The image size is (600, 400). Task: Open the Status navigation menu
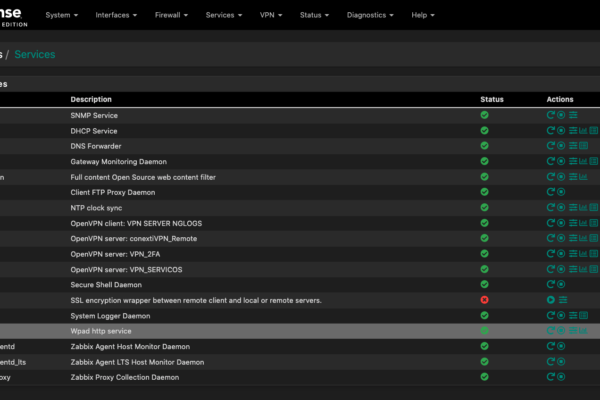point(314,15)
